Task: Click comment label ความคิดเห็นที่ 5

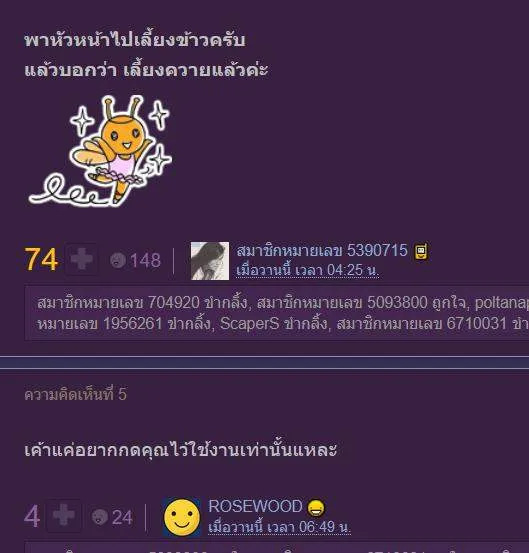Action: point(75,394)
